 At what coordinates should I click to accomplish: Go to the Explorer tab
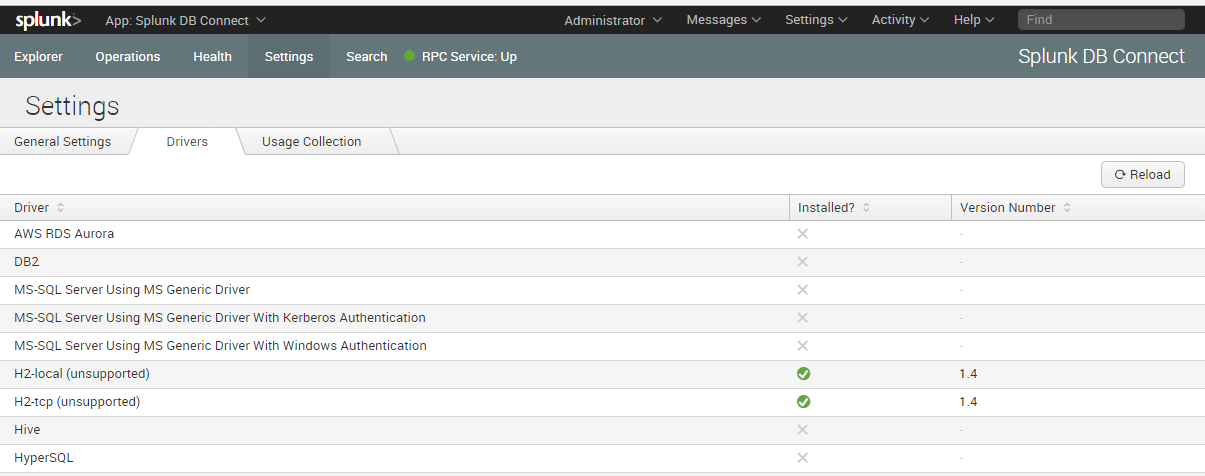pos(38,57)
